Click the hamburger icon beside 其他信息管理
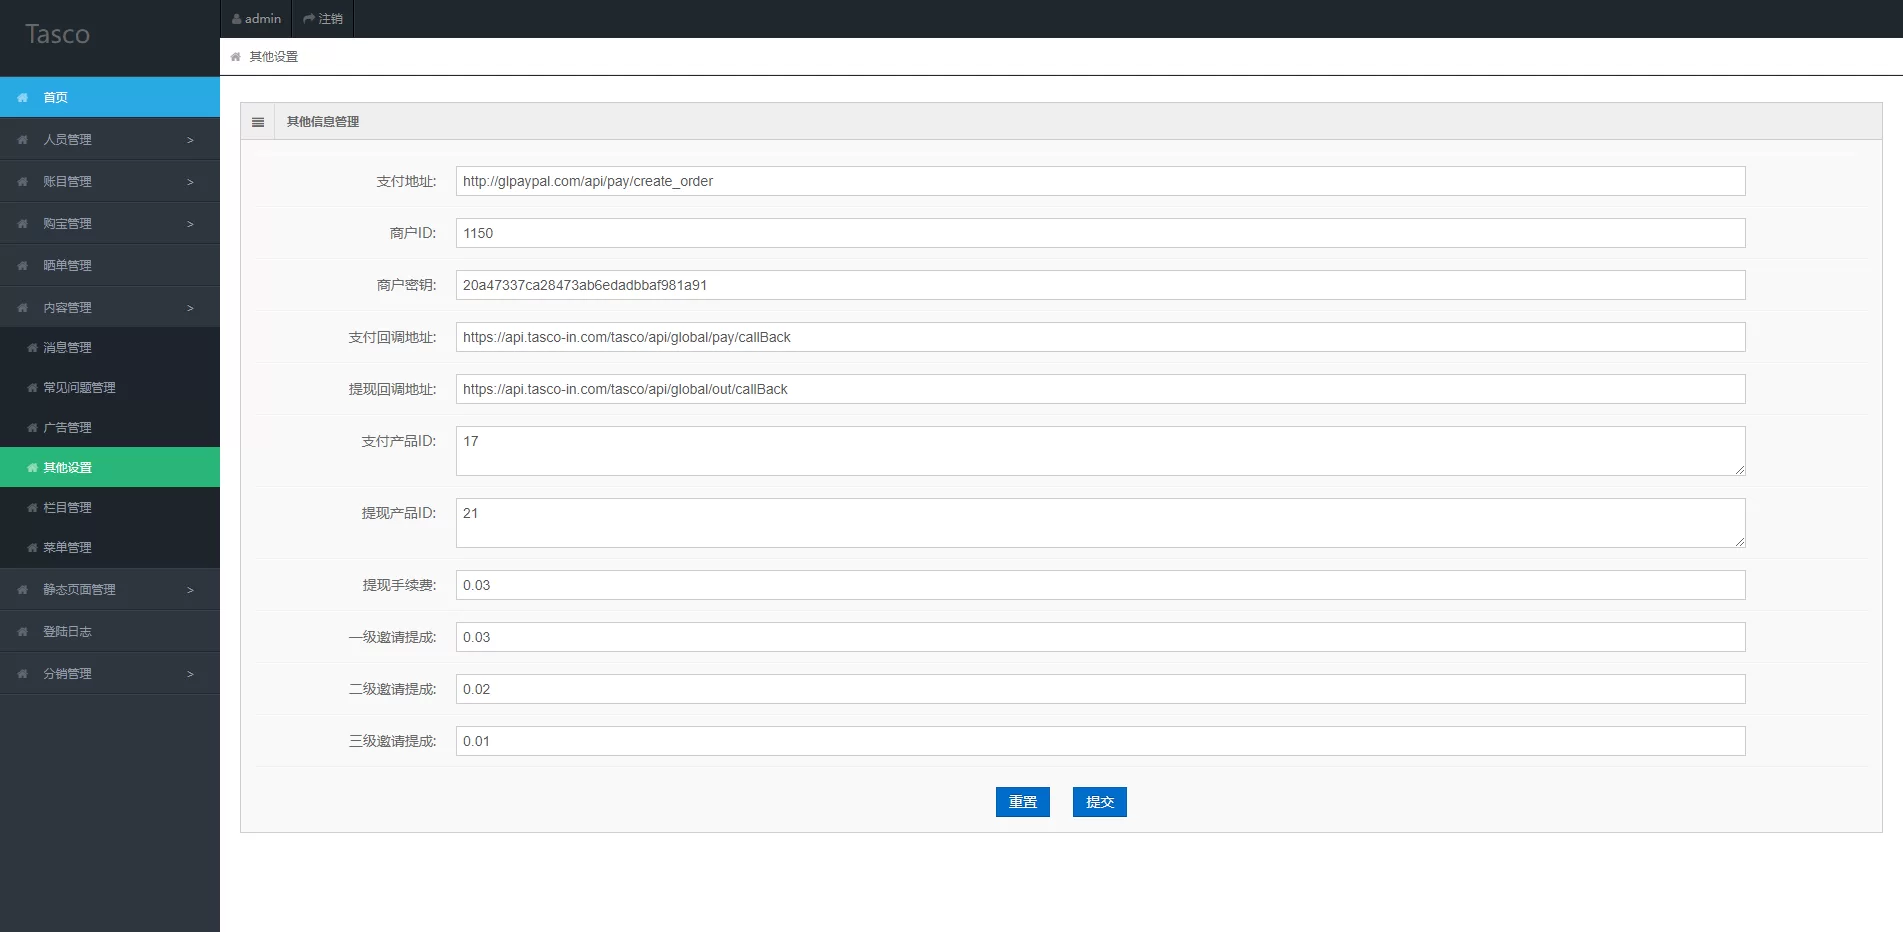The image size is (1903, 932). [258, 122]
